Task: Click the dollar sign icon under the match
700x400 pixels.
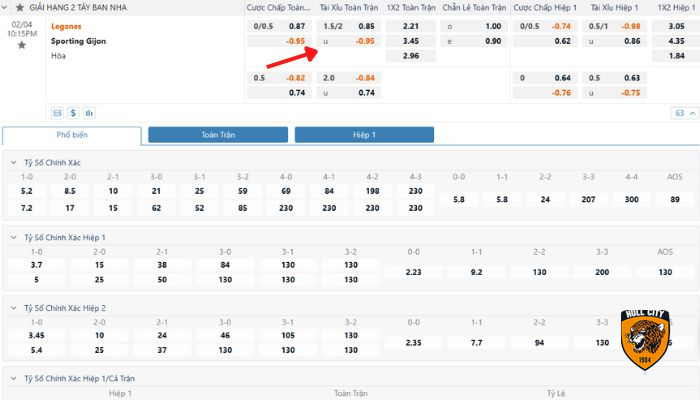Action: tap(73, 113)
